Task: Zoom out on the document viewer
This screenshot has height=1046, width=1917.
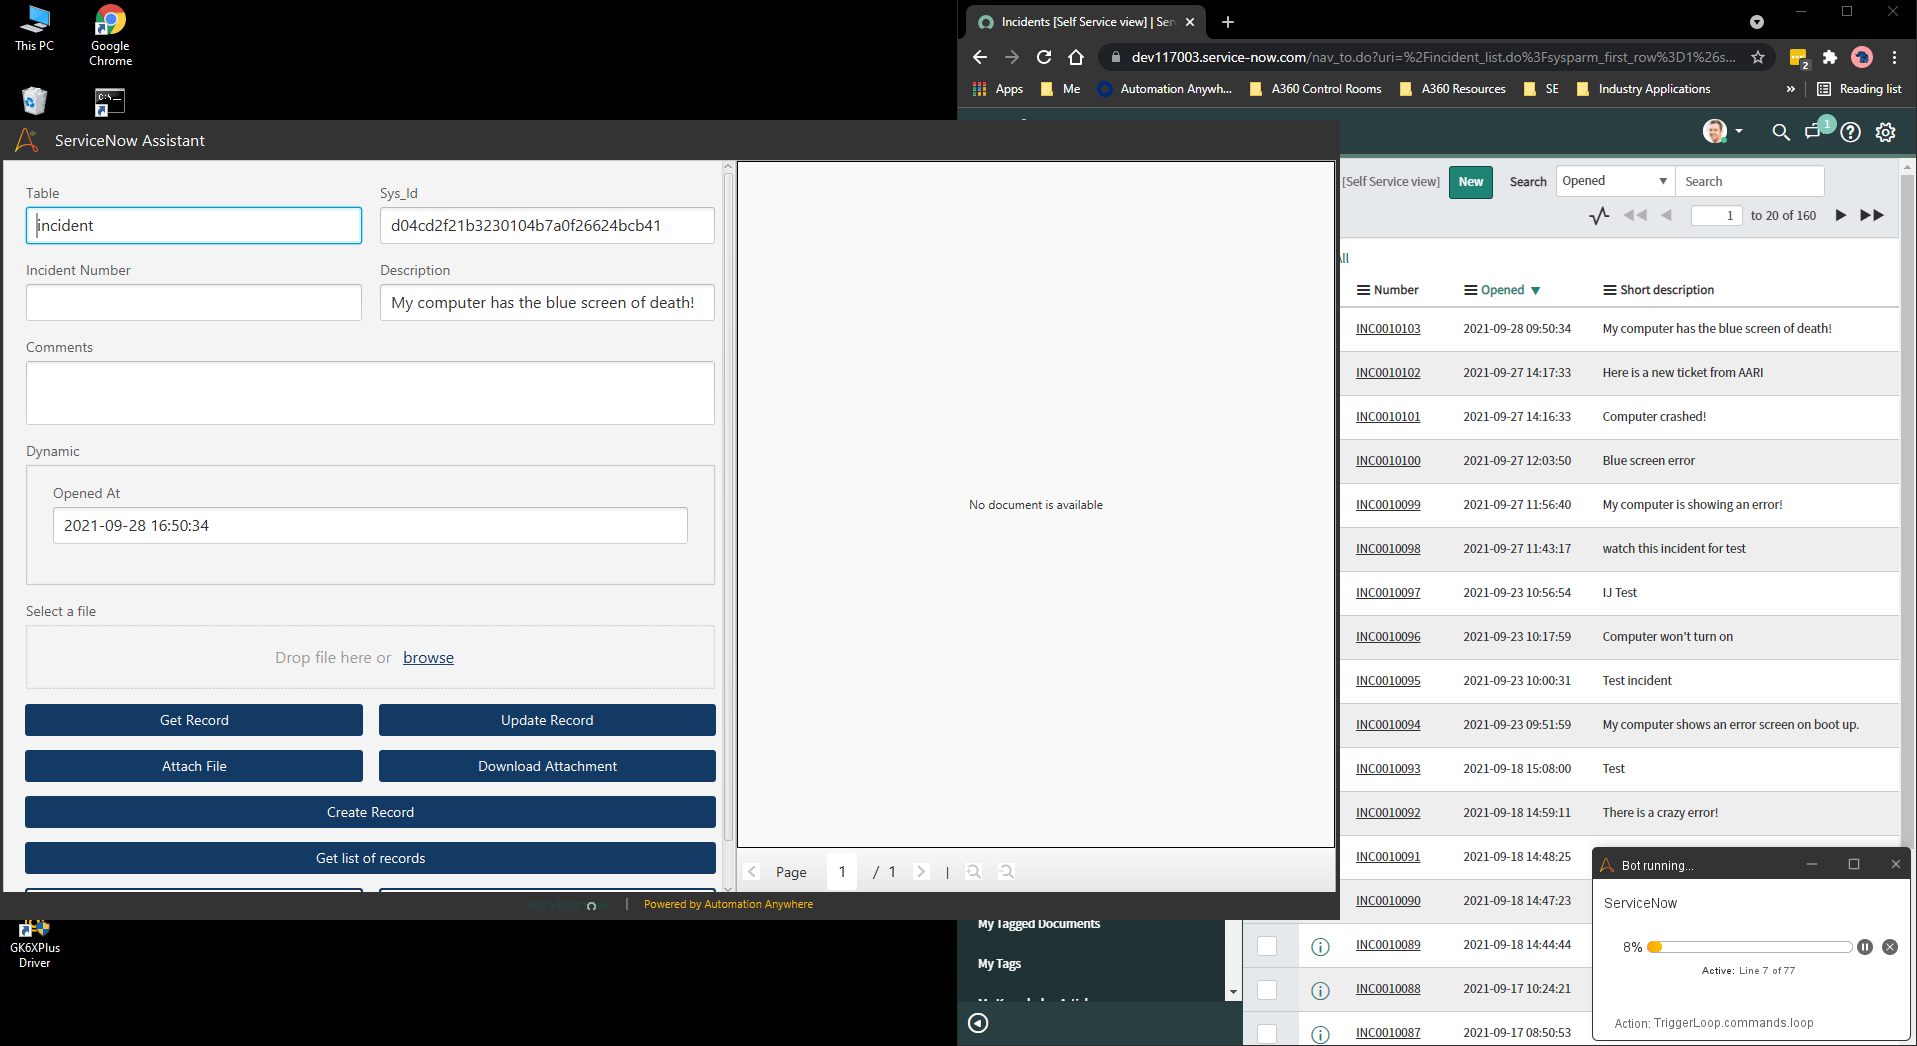Action: click(1007, 872)
